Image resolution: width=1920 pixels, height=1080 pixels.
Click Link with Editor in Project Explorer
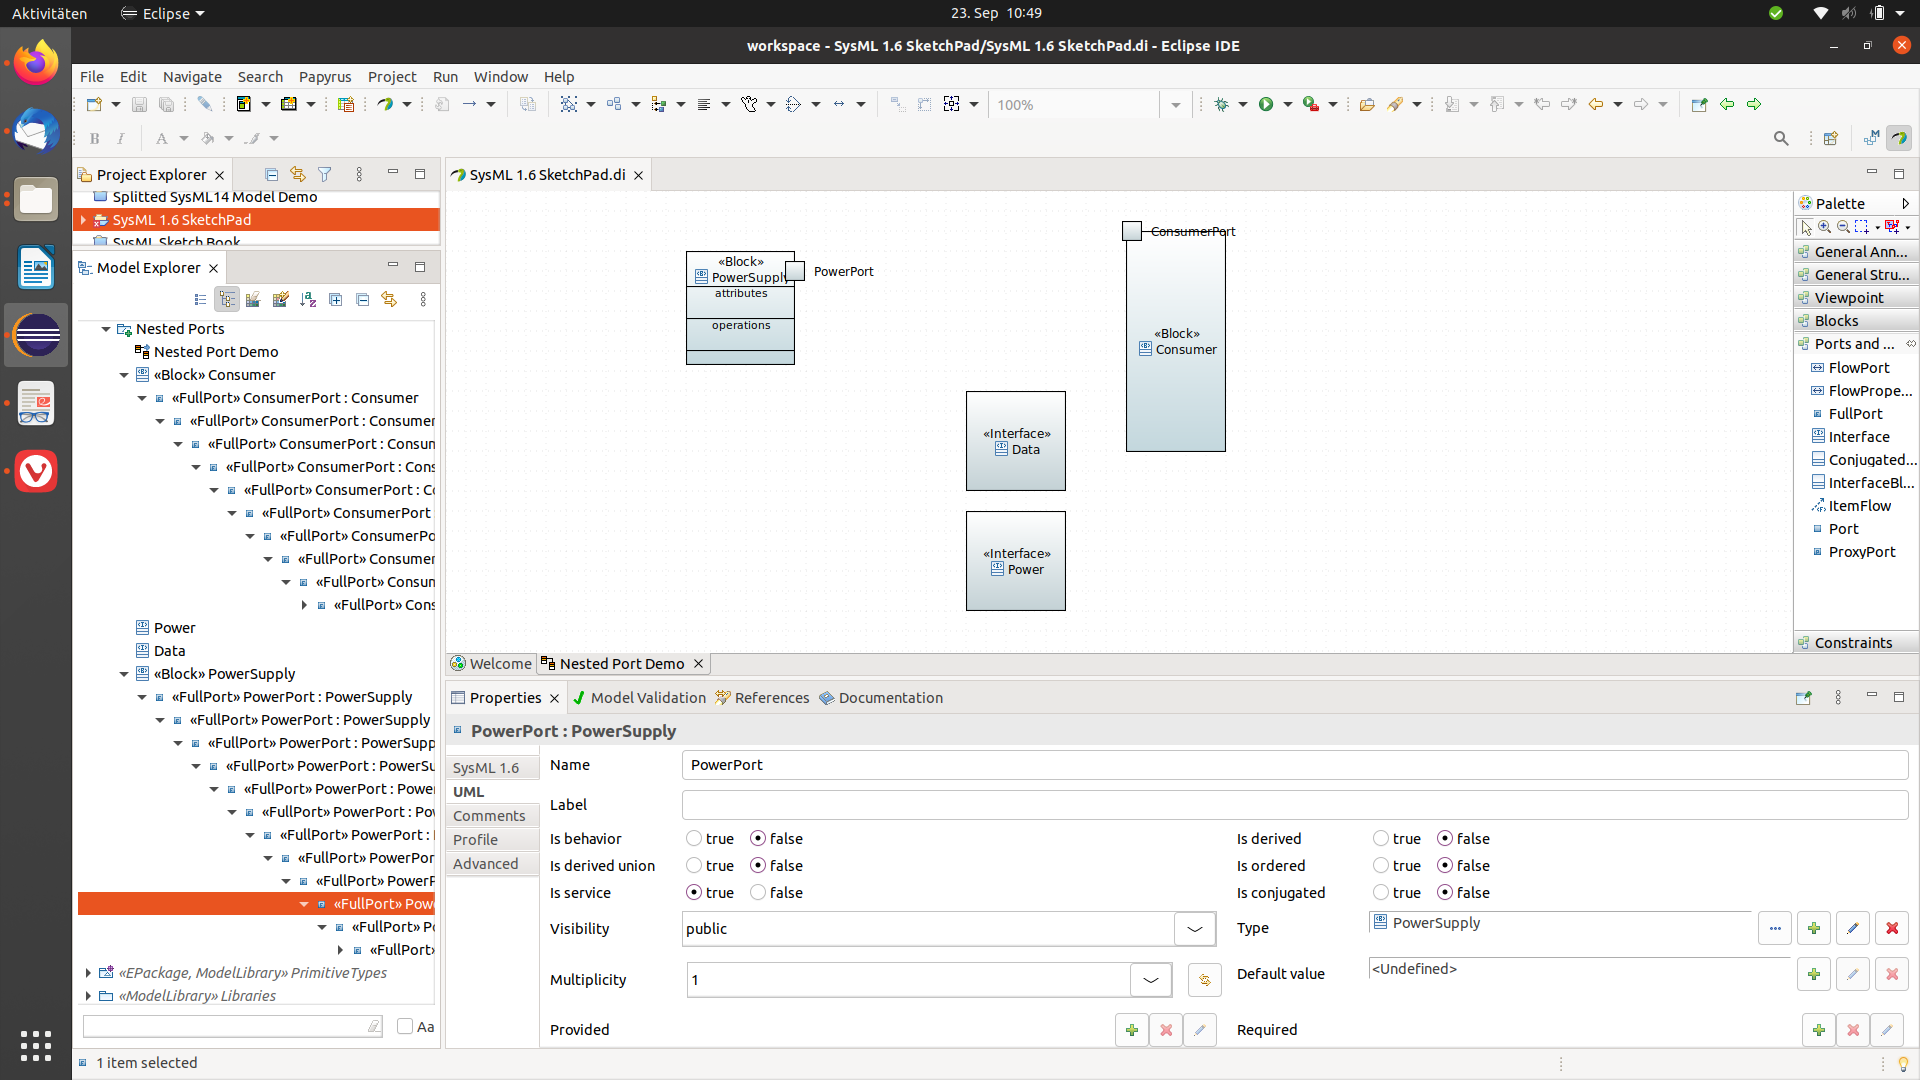[297, 174]
